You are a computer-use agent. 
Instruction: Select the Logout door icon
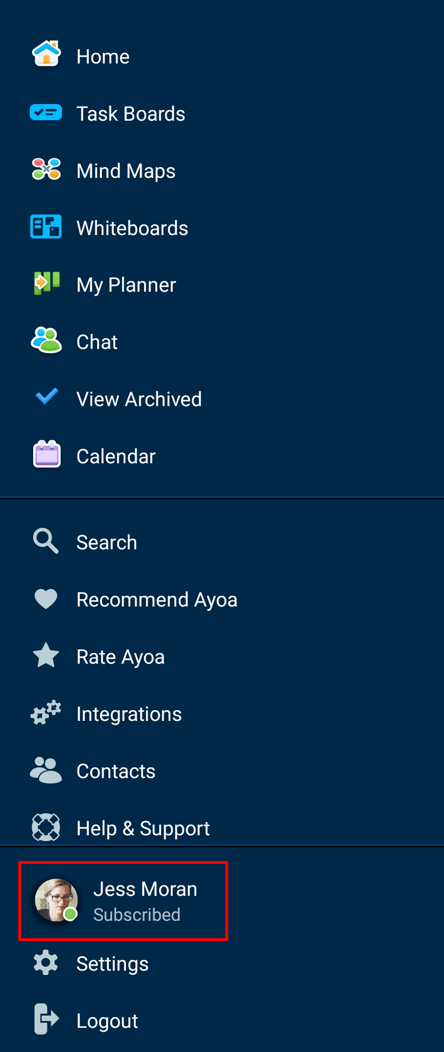[46, 1020]
